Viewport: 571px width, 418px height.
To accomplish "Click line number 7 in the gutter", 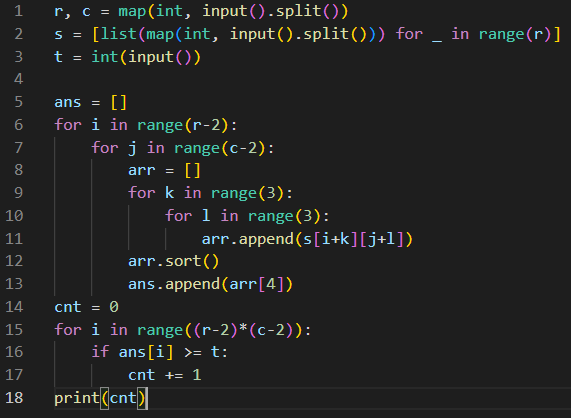I will [19, 148].
